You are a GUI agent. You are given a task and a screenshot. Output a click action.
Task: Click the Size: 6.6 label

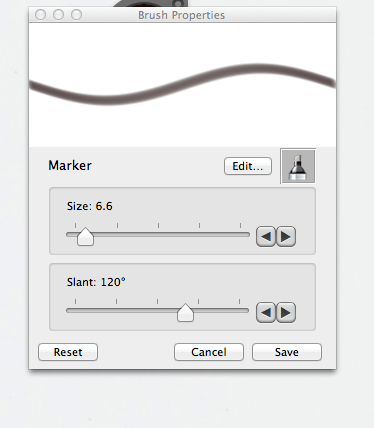(90, 206)
